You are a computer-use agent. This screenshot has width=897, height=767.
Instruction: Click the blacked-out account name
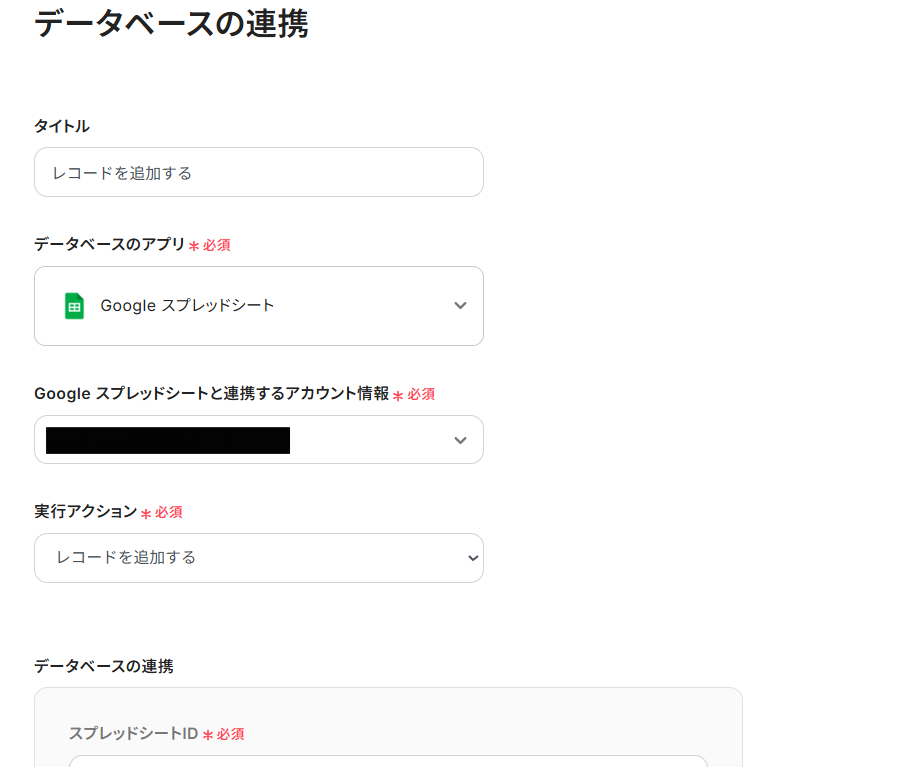(168, 440)
